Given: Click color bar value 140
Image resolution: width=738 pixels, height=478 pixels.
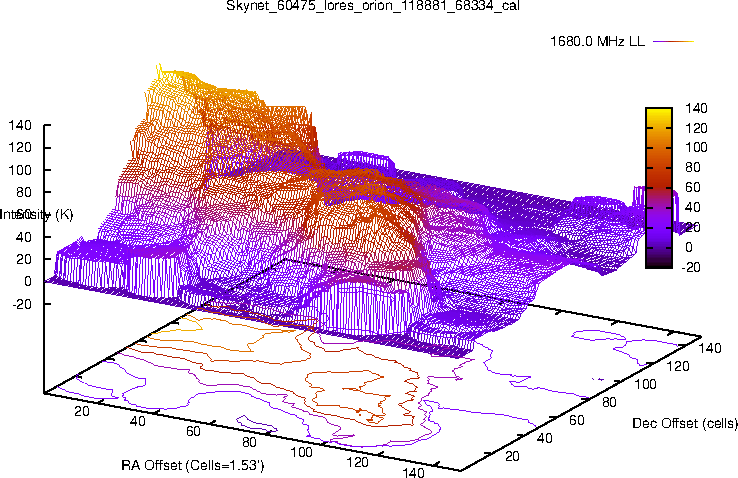Looking at the screenshot, I should tap(696, 108).
